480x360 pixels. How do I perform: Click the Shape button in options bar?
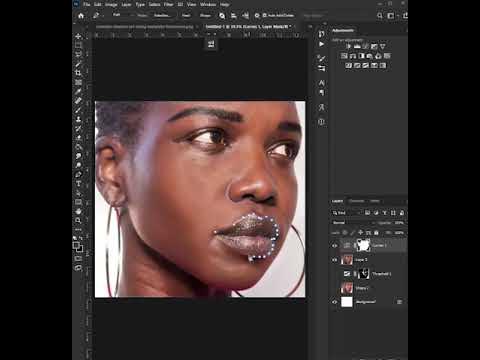205,15
